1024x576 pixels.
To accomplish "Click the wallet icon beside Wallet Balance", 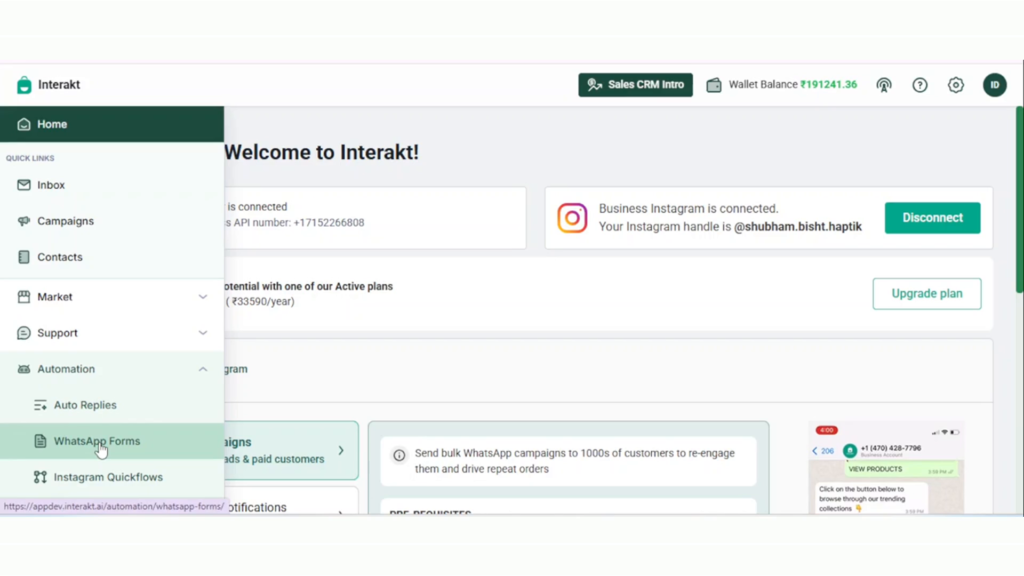I will pyautogui.click(x=714, y=85).
